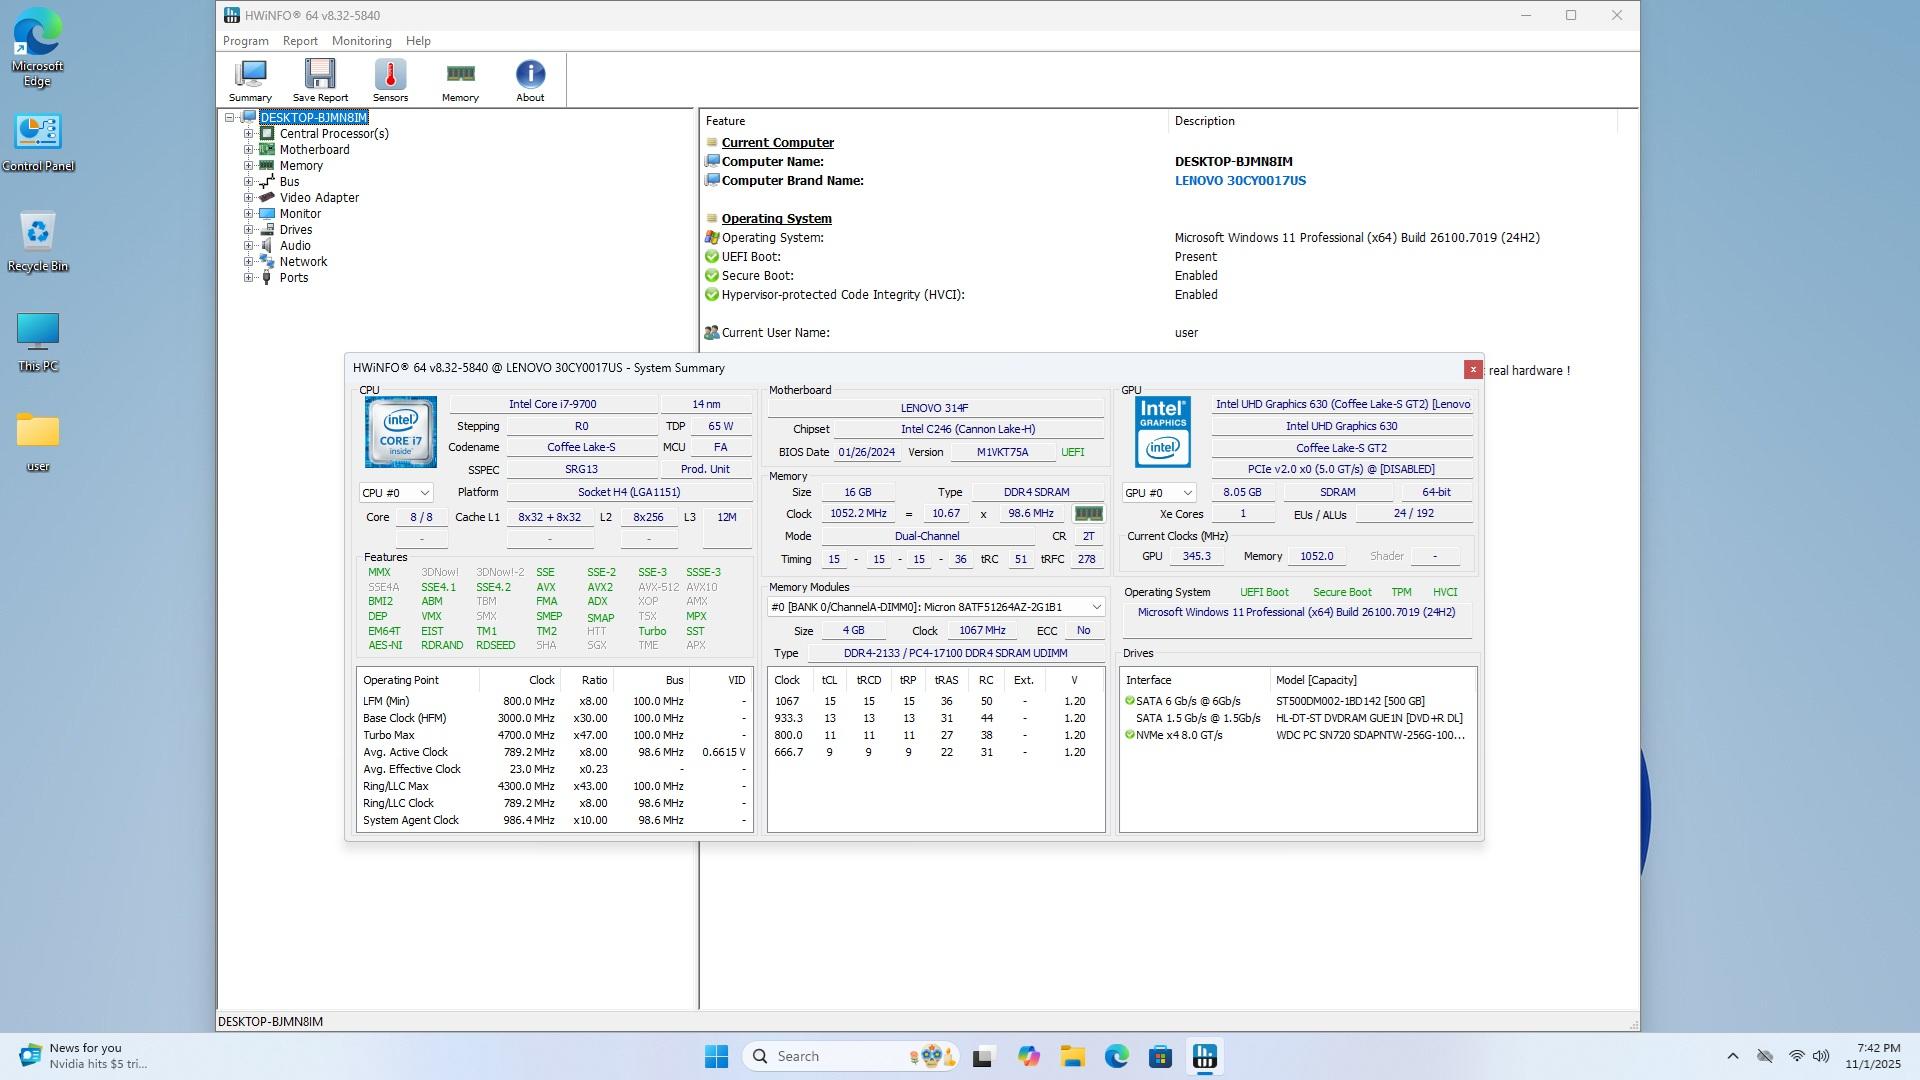The image size is (1920, 1080).
Task: Open the News for you widget
Action: pyautogui.click(x=85, y=1056)
